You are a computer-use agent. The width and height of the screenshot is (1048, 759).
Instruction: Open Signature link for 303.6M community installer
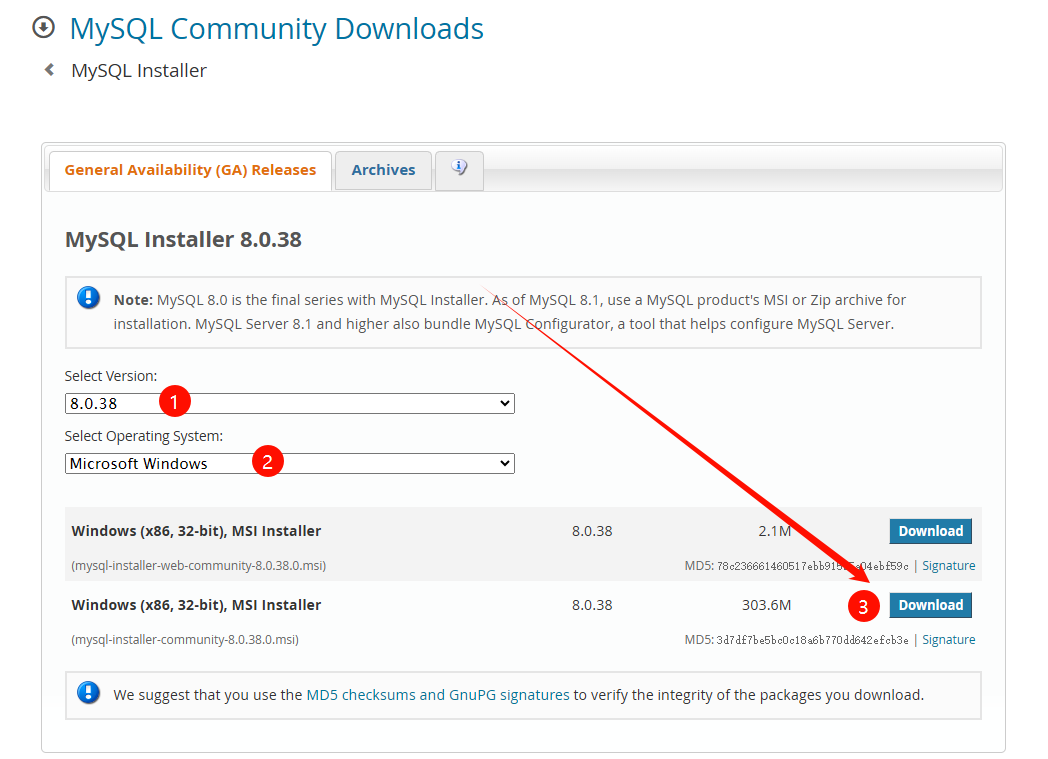point(948,640)
